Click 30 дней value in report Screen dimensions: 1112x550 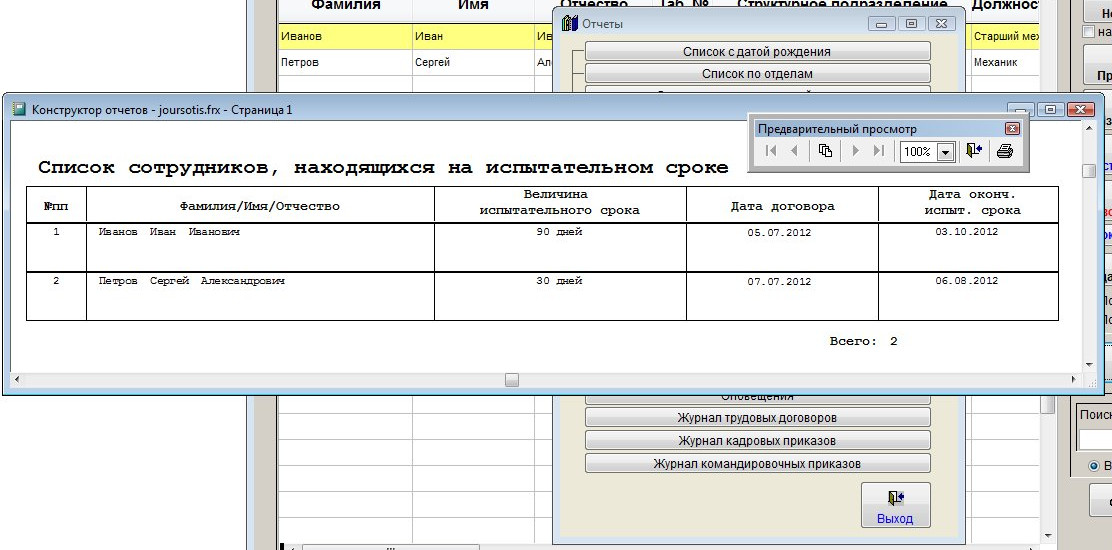(560, 281)
